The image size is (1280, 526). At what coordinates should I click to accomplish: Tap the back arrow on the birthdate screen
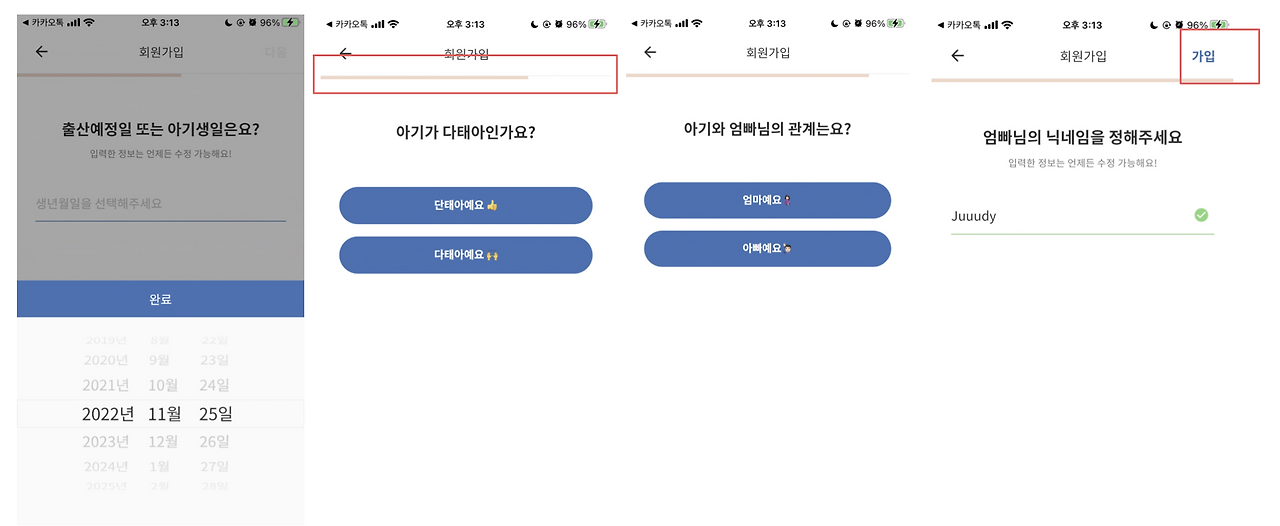click(x=41, y=52)
